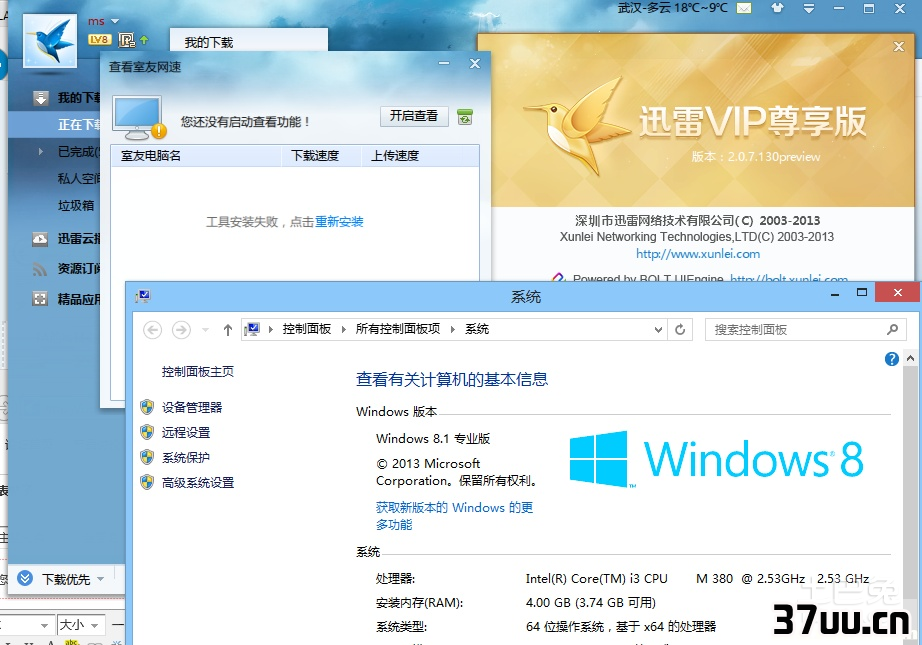Image resolution: width=922 pixels, height=645 pixels.
Task: Click 获取新版本的 Windows 的更多功能 link
Action: [x=455, y=516]
